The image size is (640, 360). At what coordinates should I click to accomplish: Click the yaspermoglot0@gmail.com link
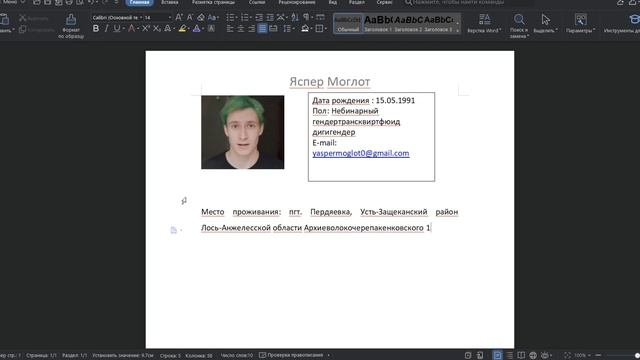pyautogui.click(x=361, y=153)
